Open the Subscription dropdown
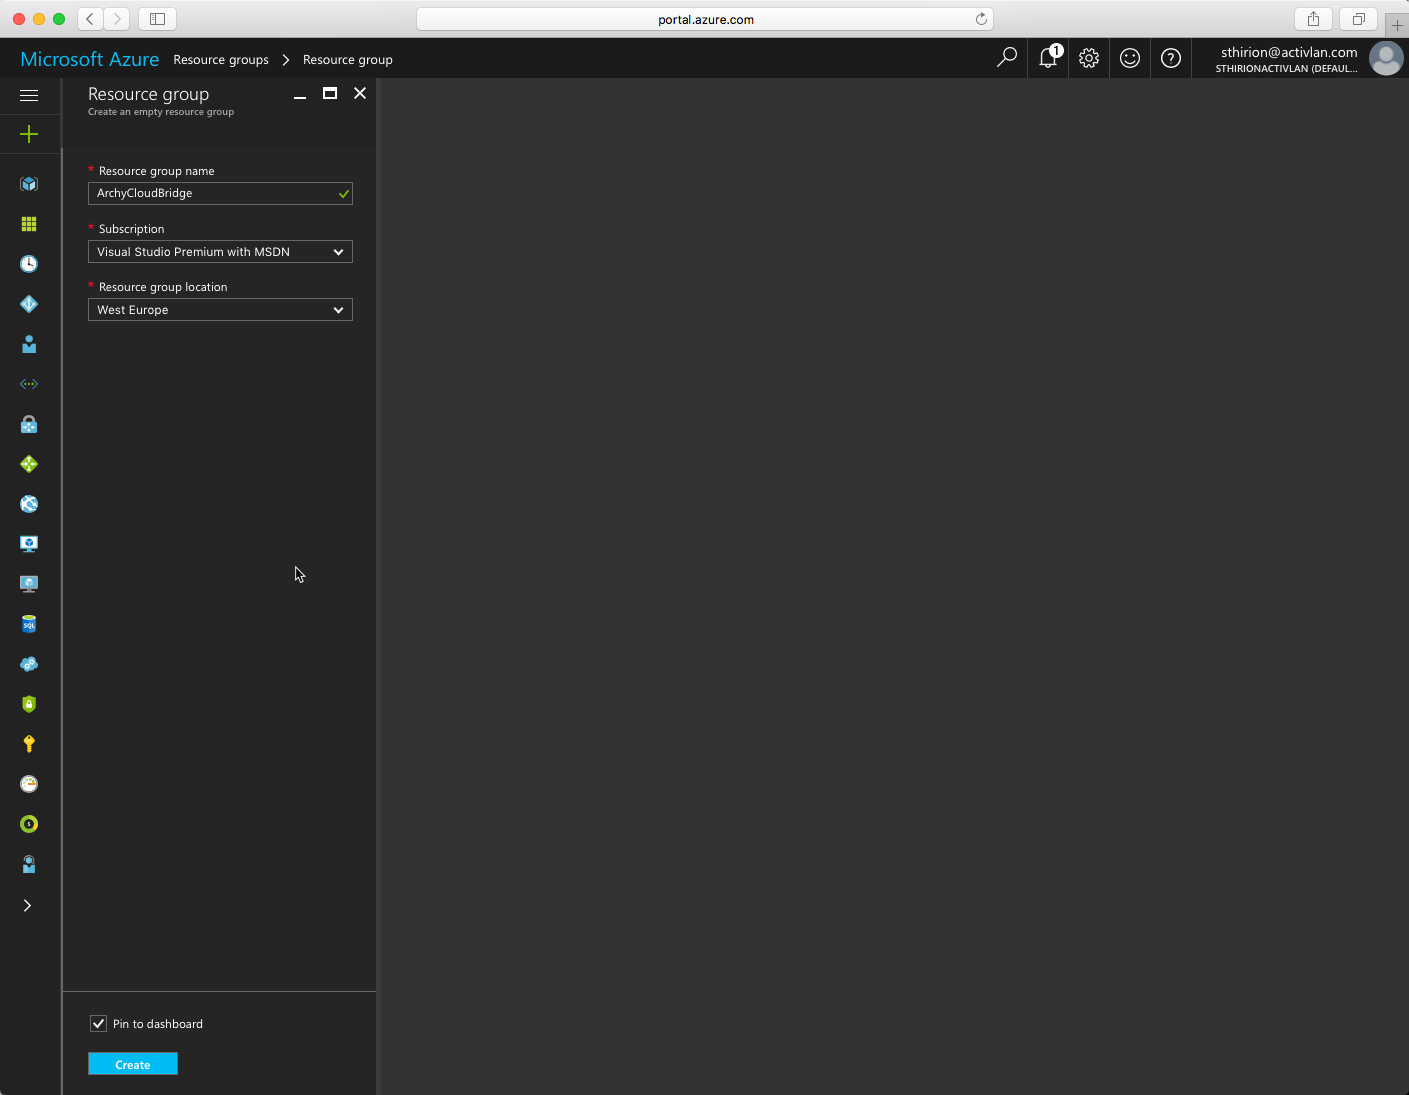 220,252
